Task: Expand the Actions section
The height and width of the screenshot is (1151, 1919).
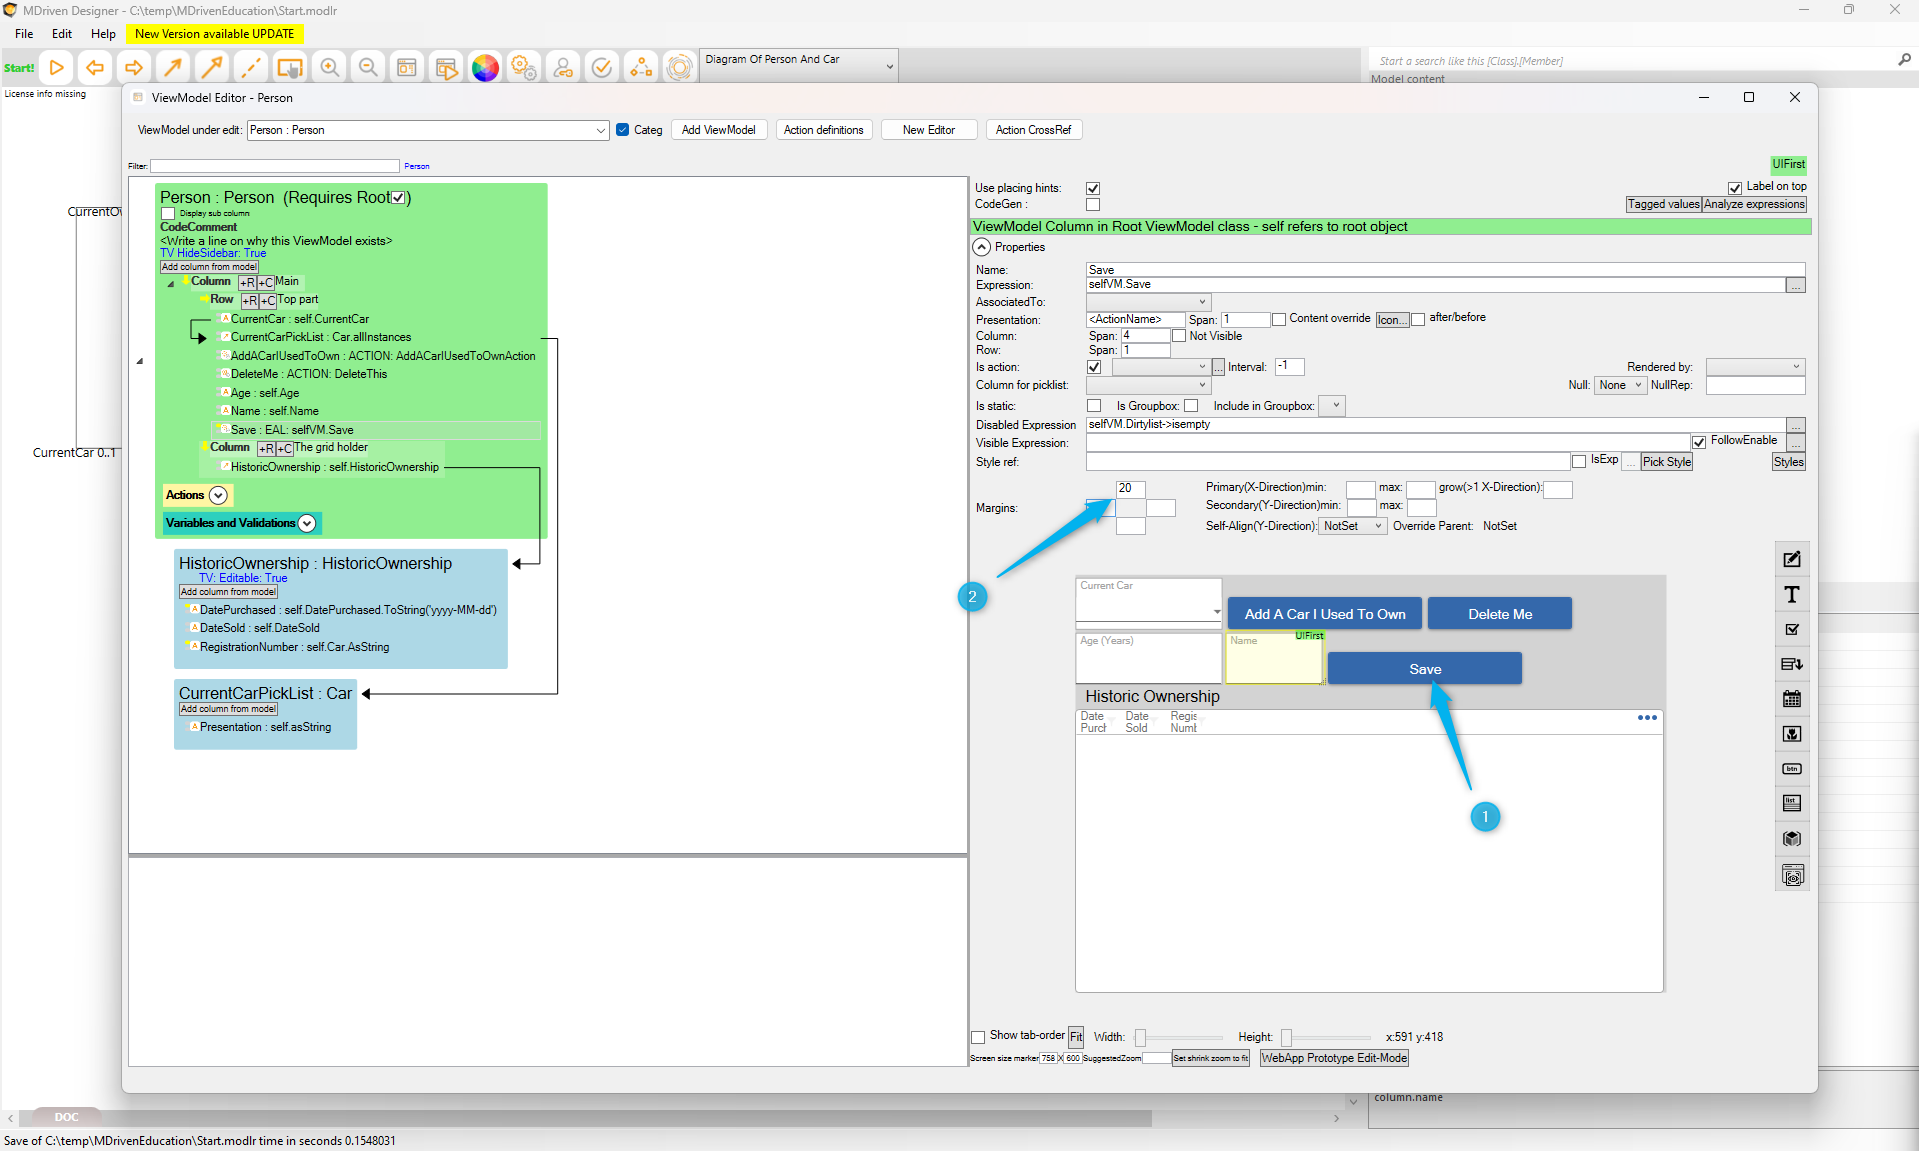Action: [x=218, y=495]
